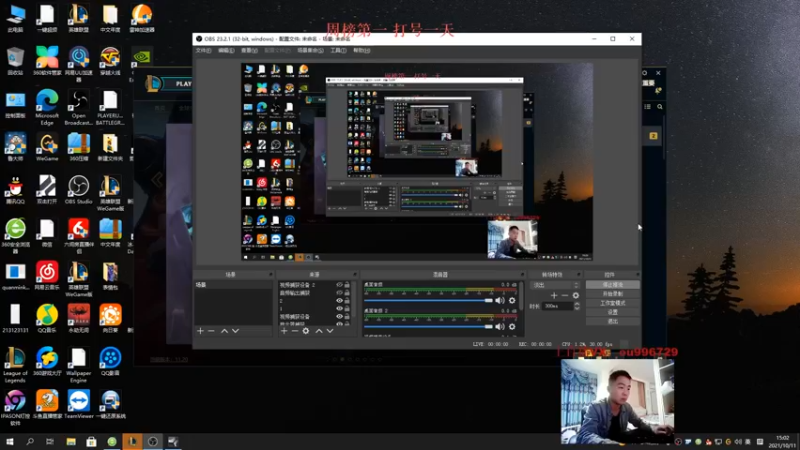
Task: Select the 场景 entry in the scenes list
Action: tap(234, 285)
